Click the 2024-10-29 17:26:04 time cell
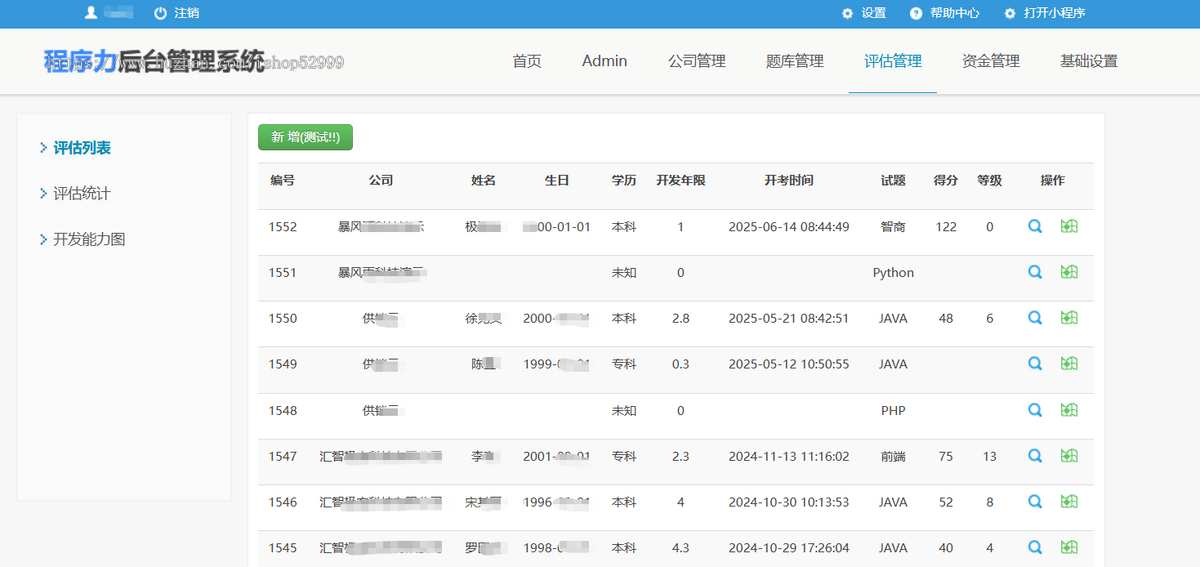 tap(789, 548)
